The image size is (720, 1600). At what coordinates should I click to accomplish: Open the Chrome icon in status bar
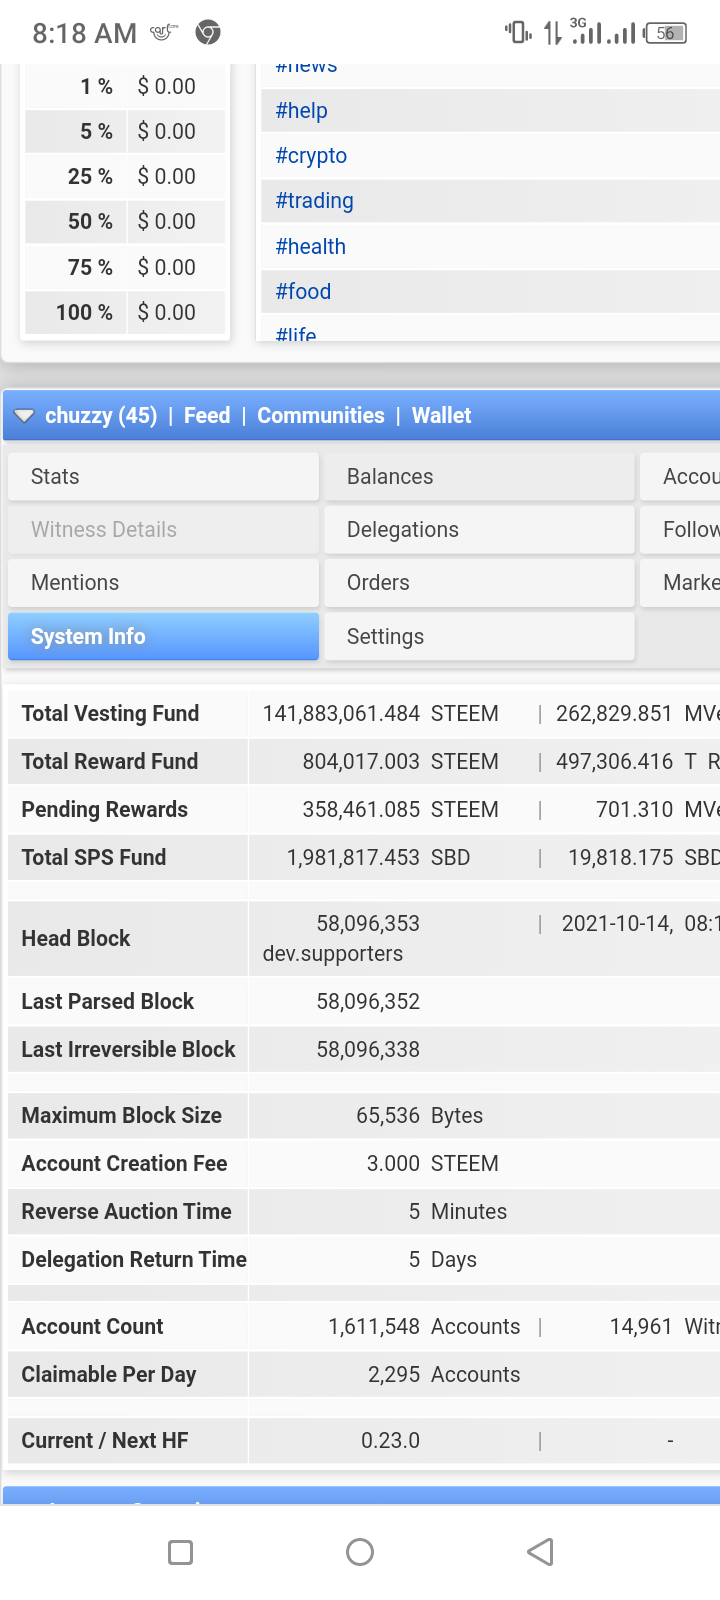pyautogui.click(x=208, y=33)
